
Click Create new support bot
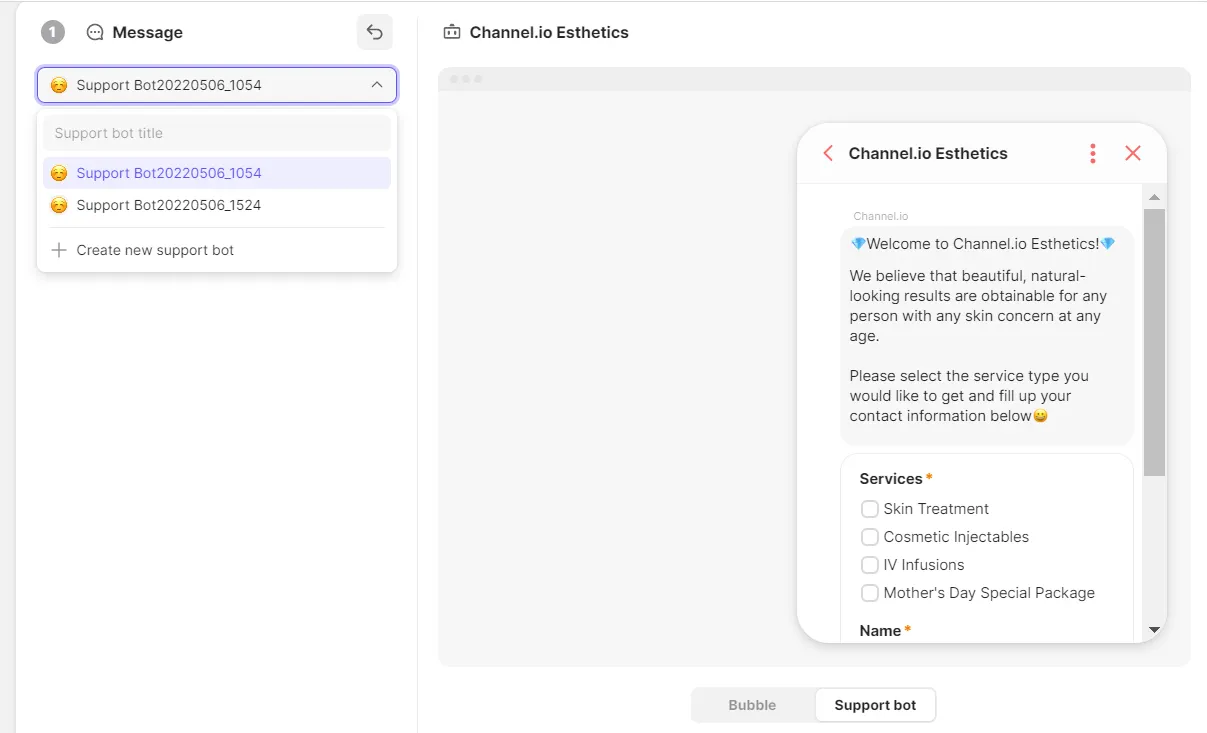(x=155, y=250)
